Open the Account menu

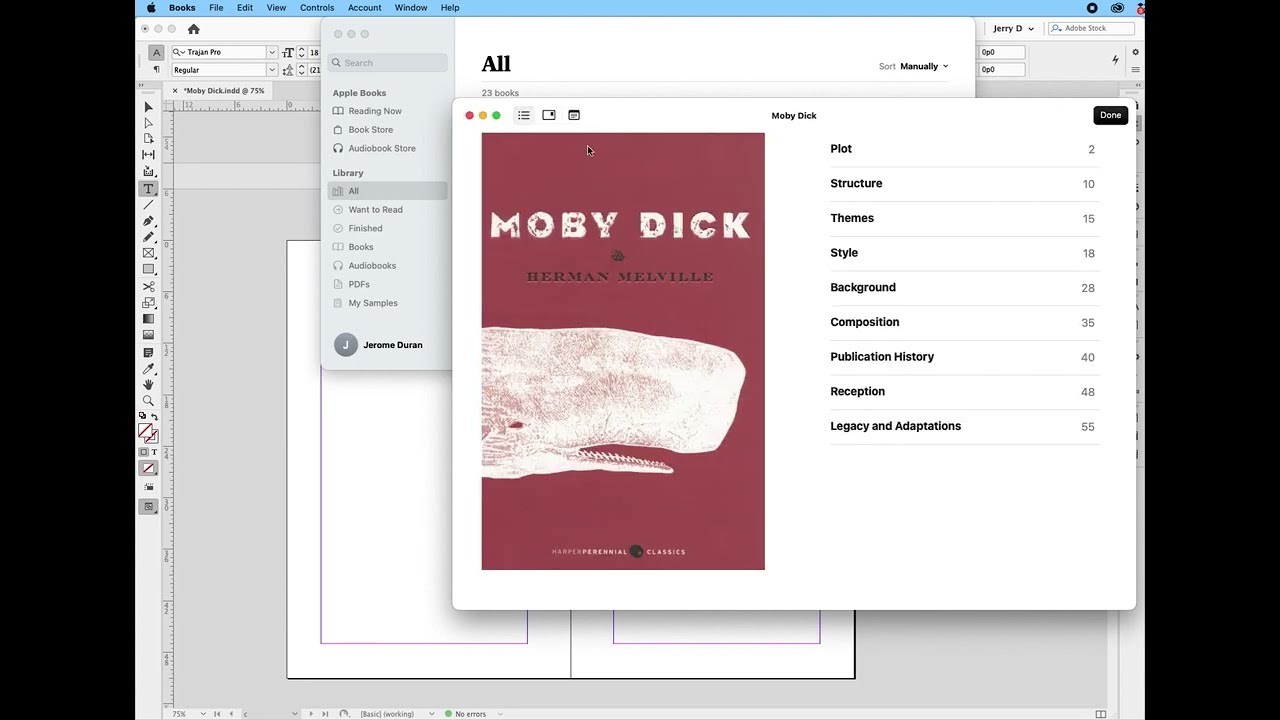coord(364,8)
